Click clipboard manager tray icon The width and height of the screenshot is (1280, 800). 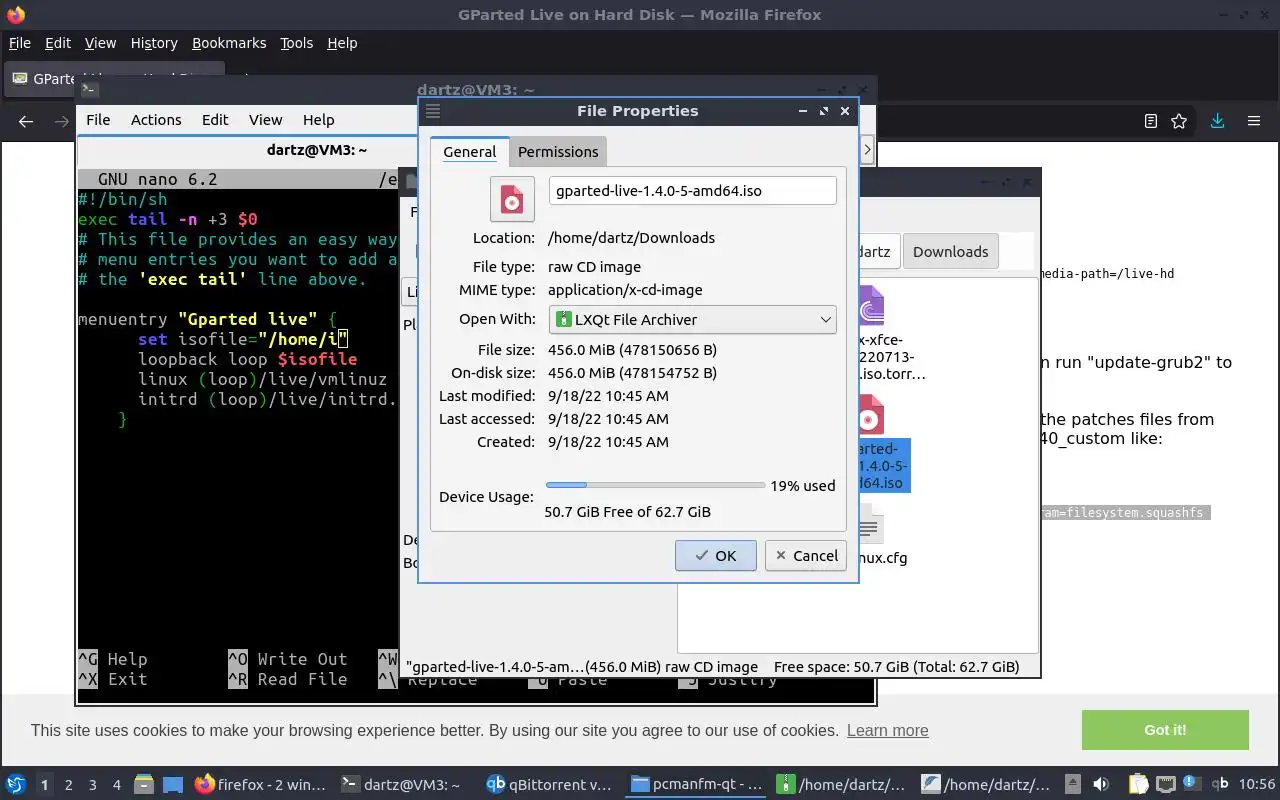[x=1139, y=784]
